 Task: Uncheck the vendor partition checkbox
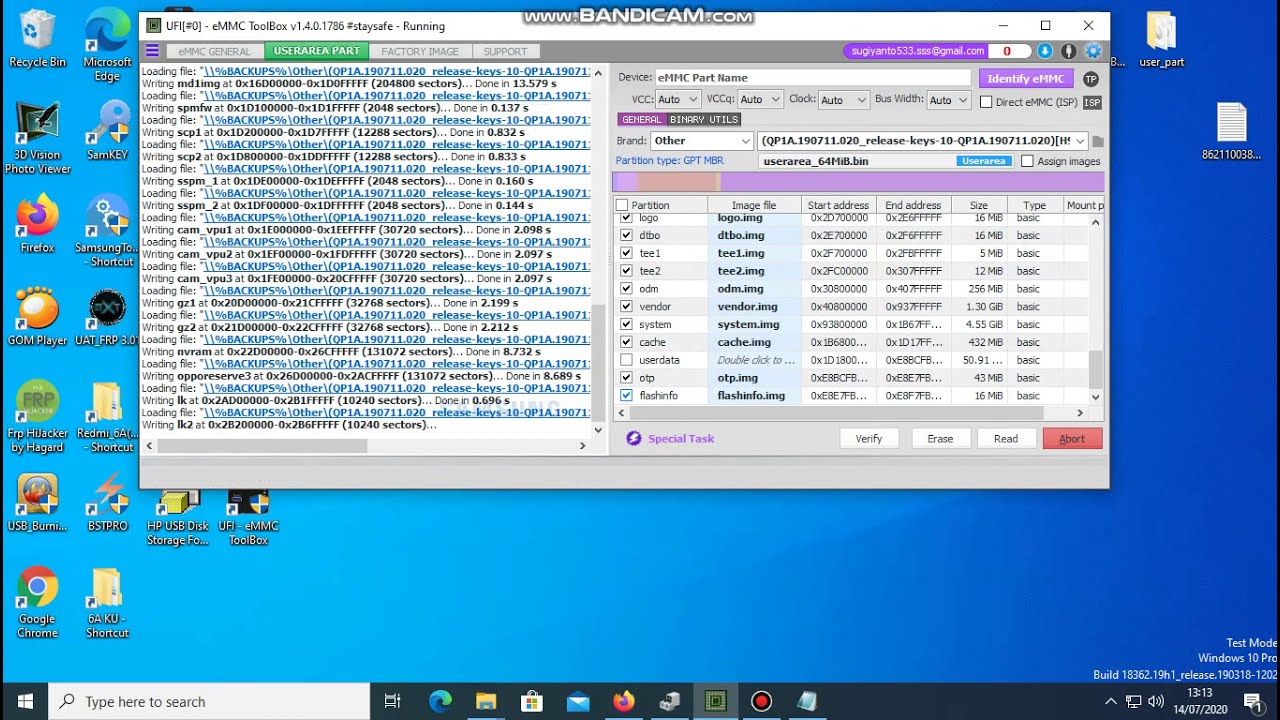626,307
